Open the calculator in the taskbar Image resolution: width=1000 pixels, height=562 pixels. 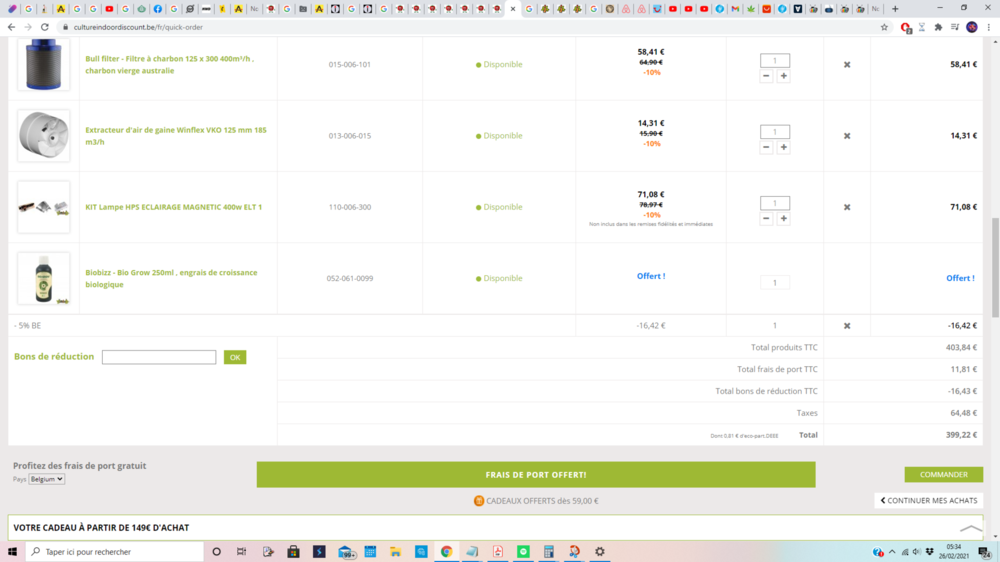pyautogui.click(x=548, y=552)
